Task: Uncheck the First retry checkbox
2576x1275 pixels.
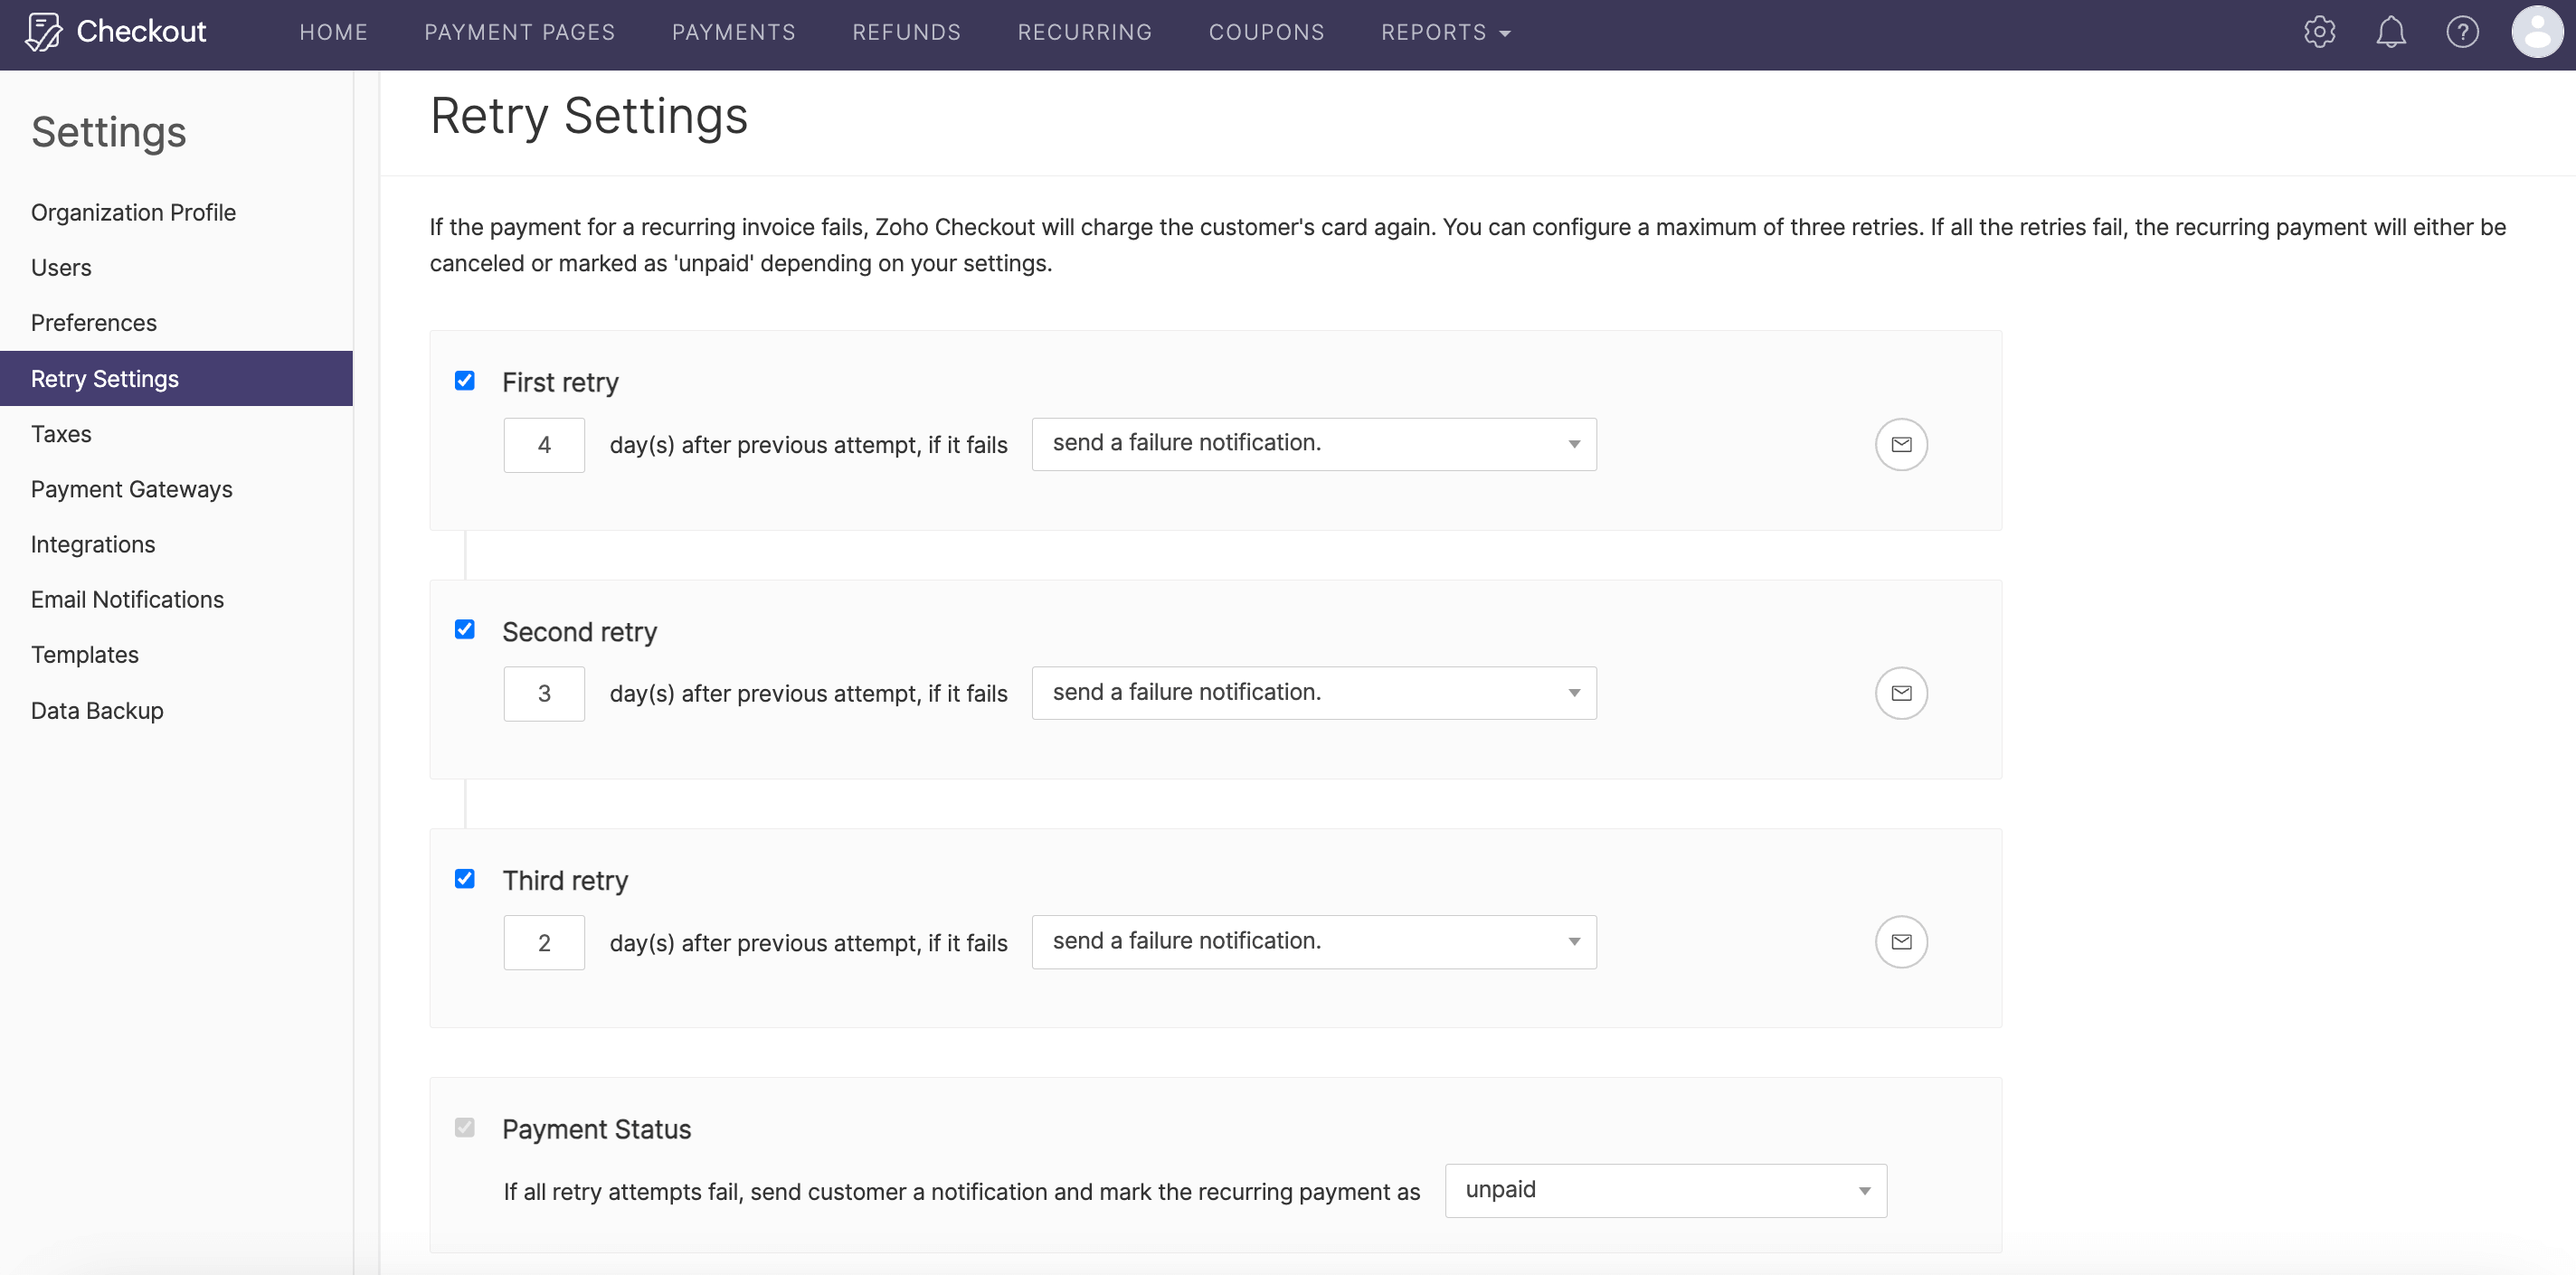Action: click(x=465, y=381)
